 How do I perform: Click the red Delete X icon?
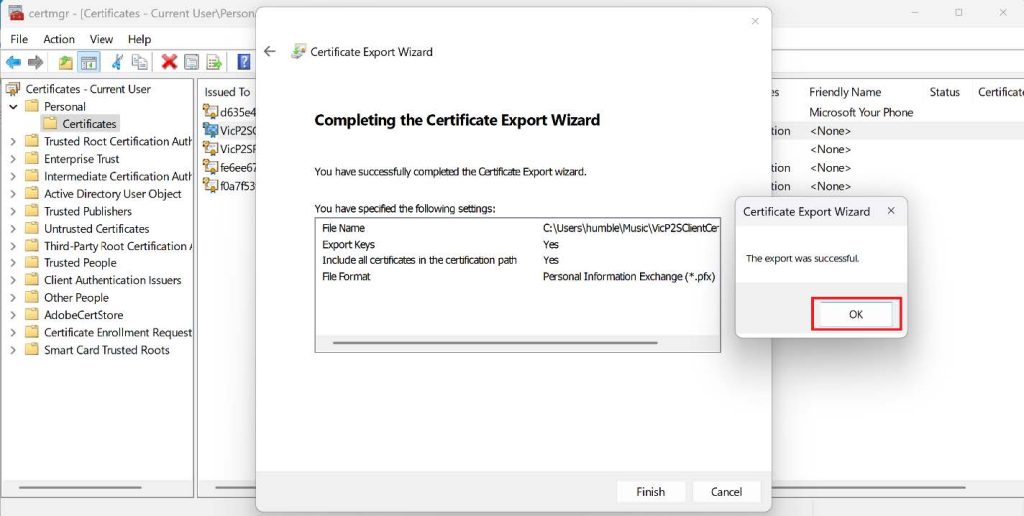(x=169, y=62)
